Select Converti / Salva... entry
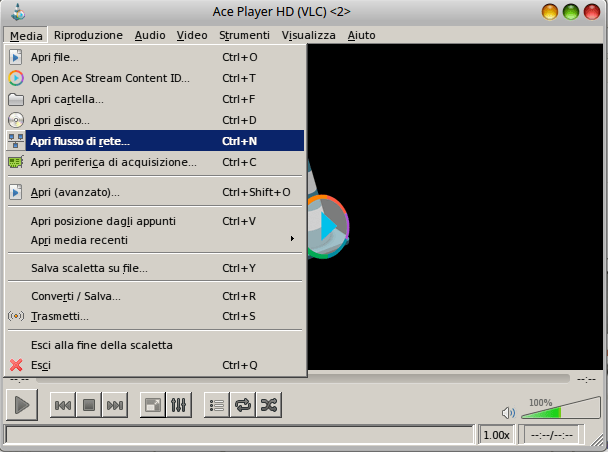 point(155,296)
